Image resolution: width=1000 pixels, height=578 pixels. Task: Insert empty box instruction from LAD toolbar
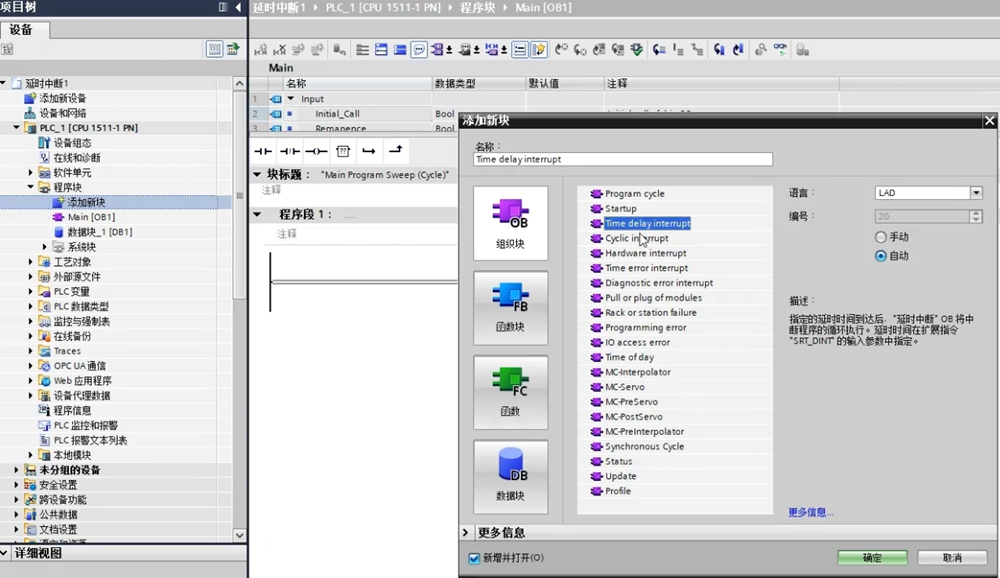coord(343,151)
